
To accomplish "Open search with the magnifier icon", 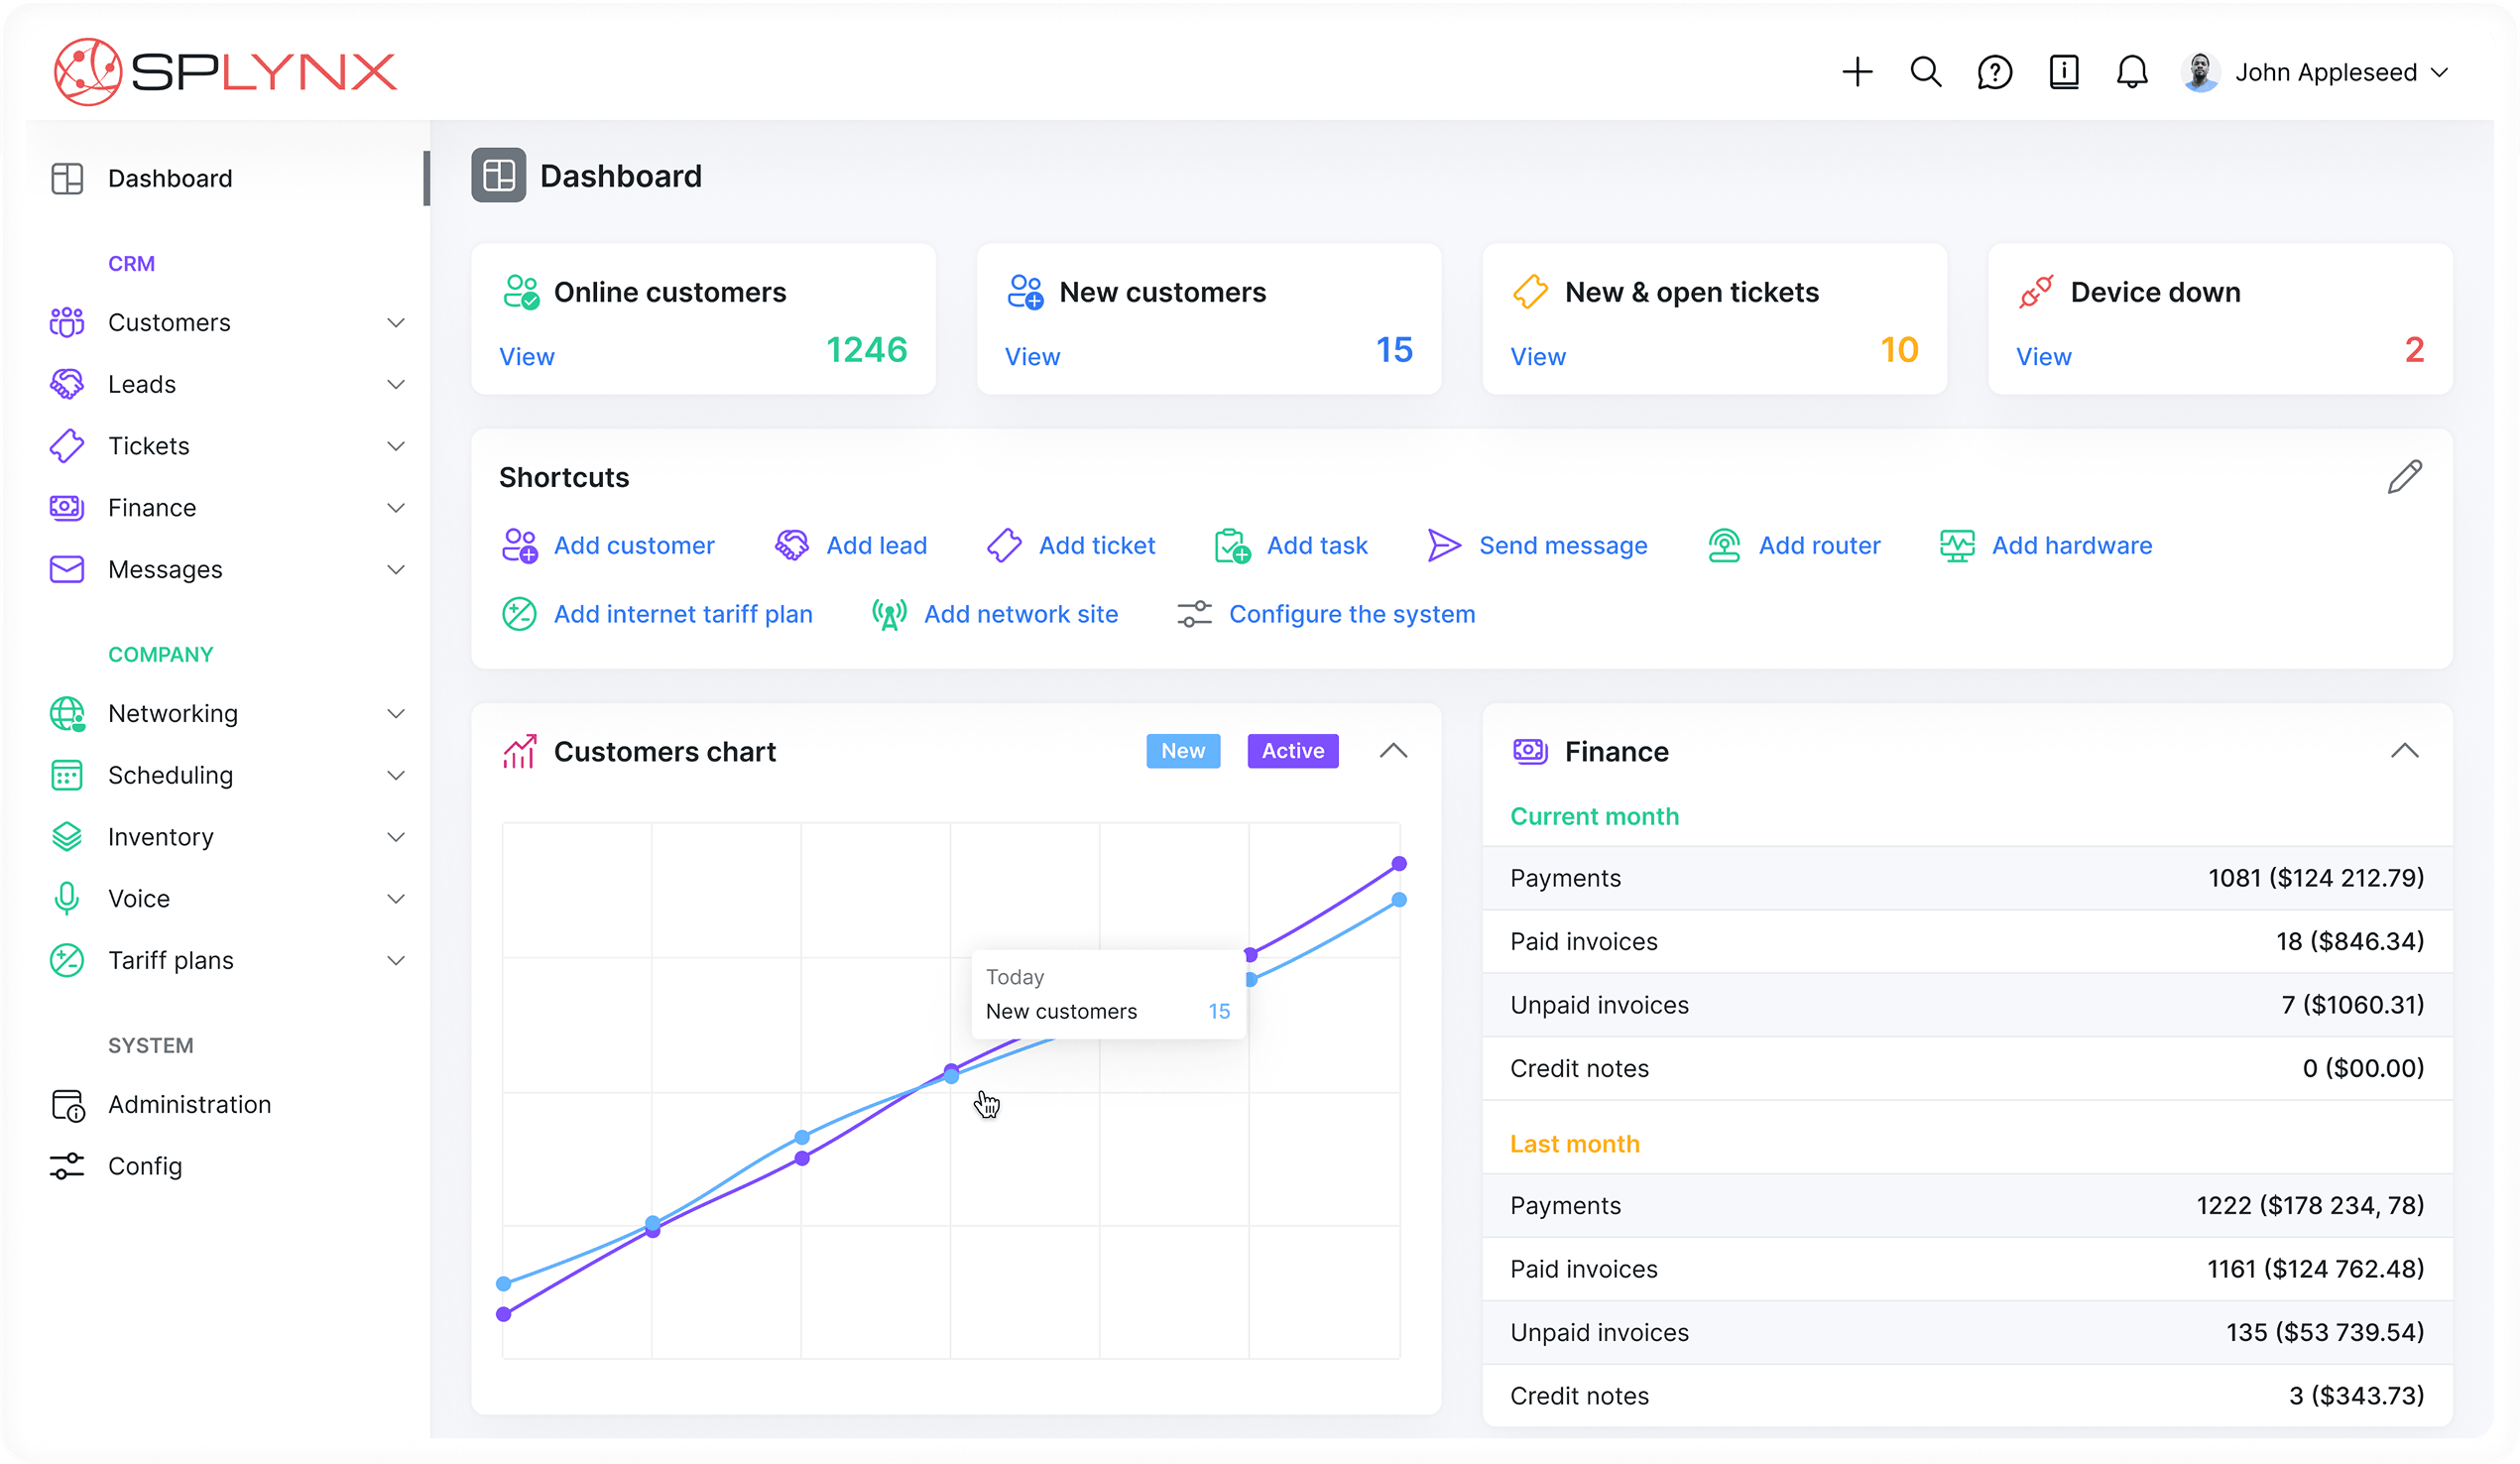I will 1925,72.
